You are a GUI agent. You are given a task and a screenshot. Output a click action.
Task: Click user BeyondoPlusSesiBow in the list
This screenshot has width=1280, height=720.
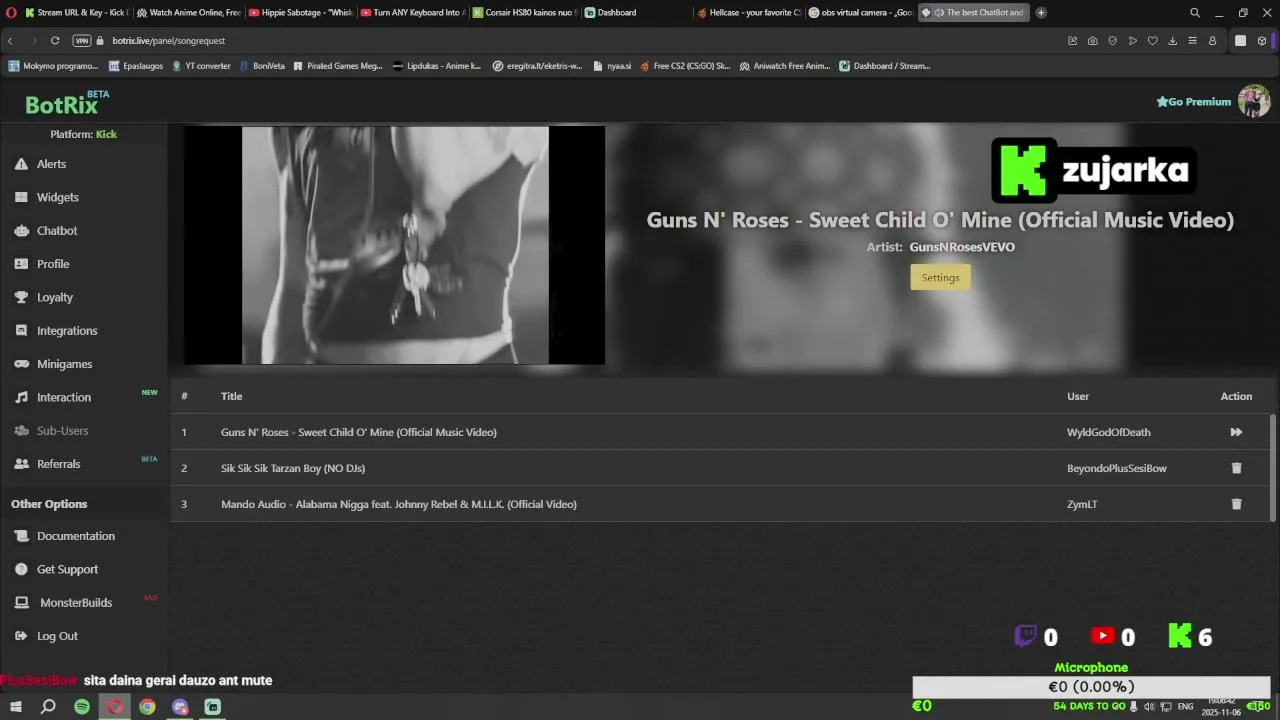(x=1117, y=468)
